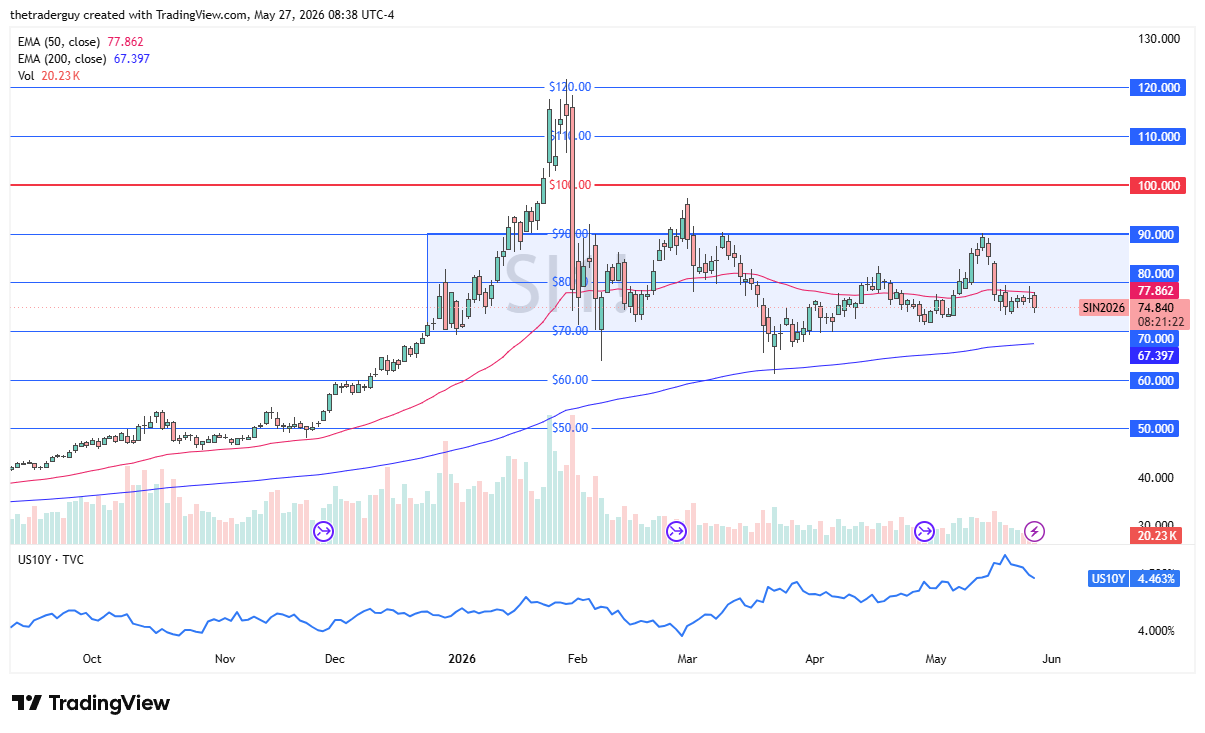Click the Nov date axis label

click(x=225, y=659)
